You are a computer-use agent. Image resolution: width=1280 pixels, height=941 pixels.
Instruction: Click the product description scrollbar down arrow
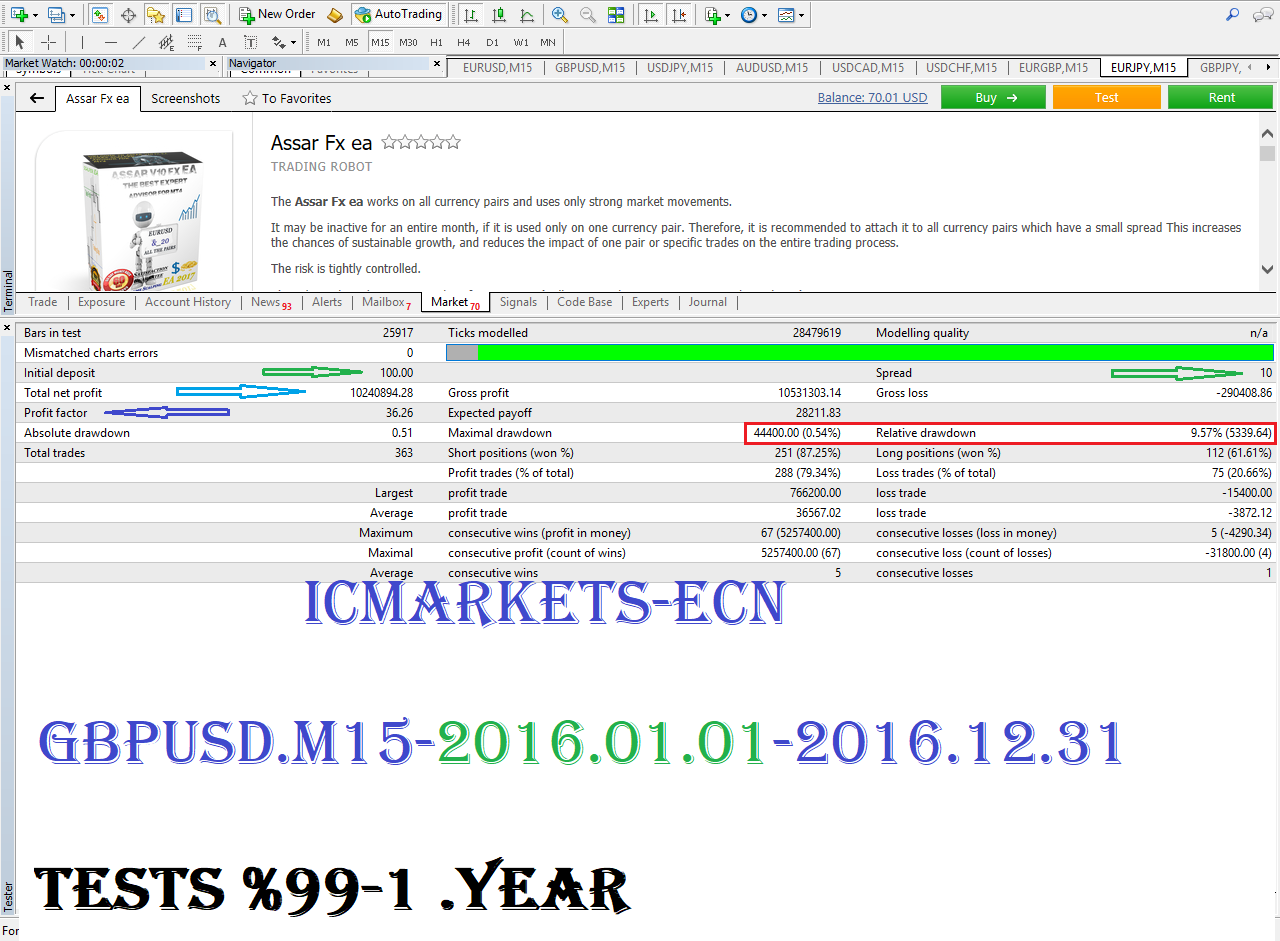click(x=1267, y=270)
